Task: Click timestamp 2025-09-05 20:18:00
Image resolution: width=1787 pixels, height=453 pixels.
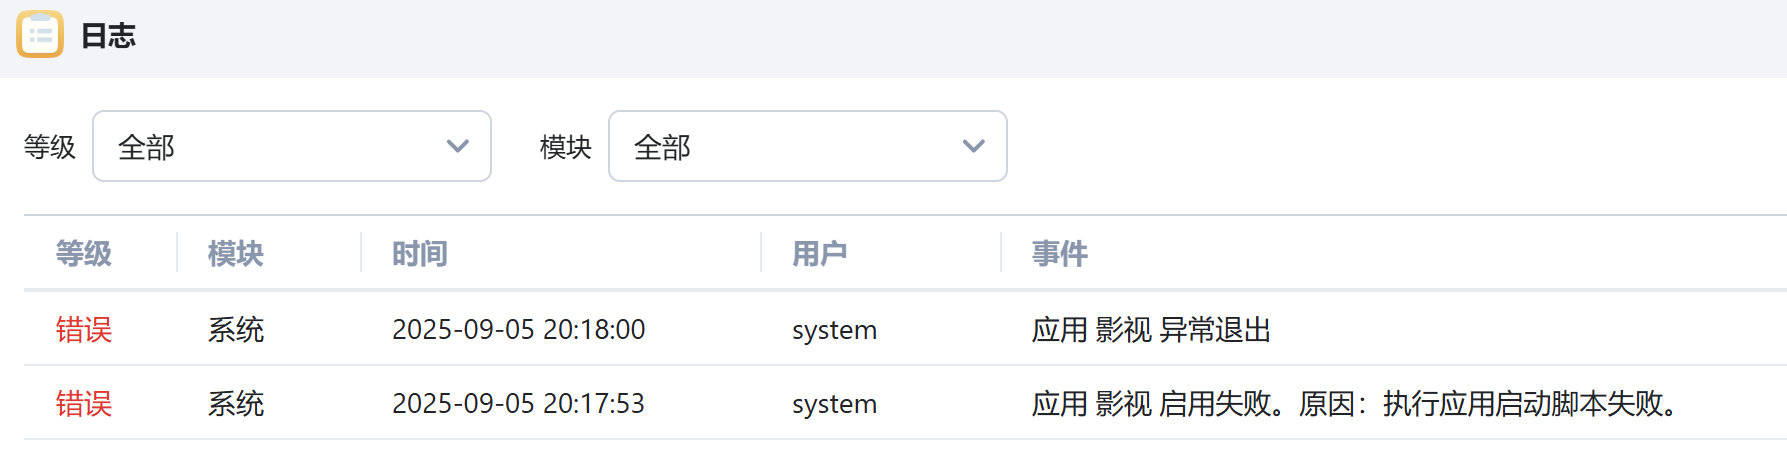Action: point(519,329)
